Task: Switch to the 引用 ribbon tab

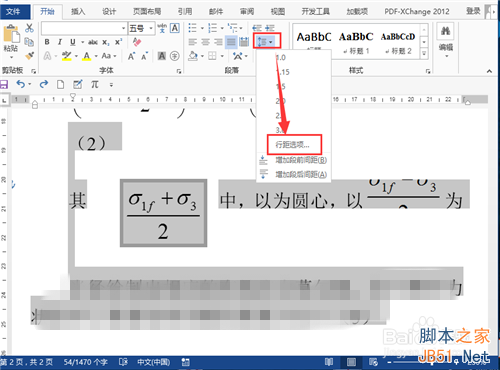Action: click(185, 12)
